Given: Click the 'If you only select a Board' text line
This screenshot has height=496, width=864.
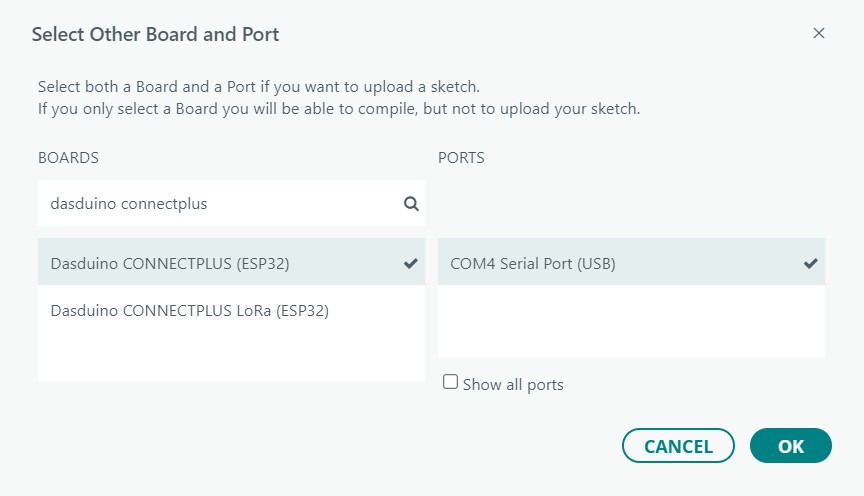Looking at the screenshot, I should pyautogui.click(x=338, y=108).
